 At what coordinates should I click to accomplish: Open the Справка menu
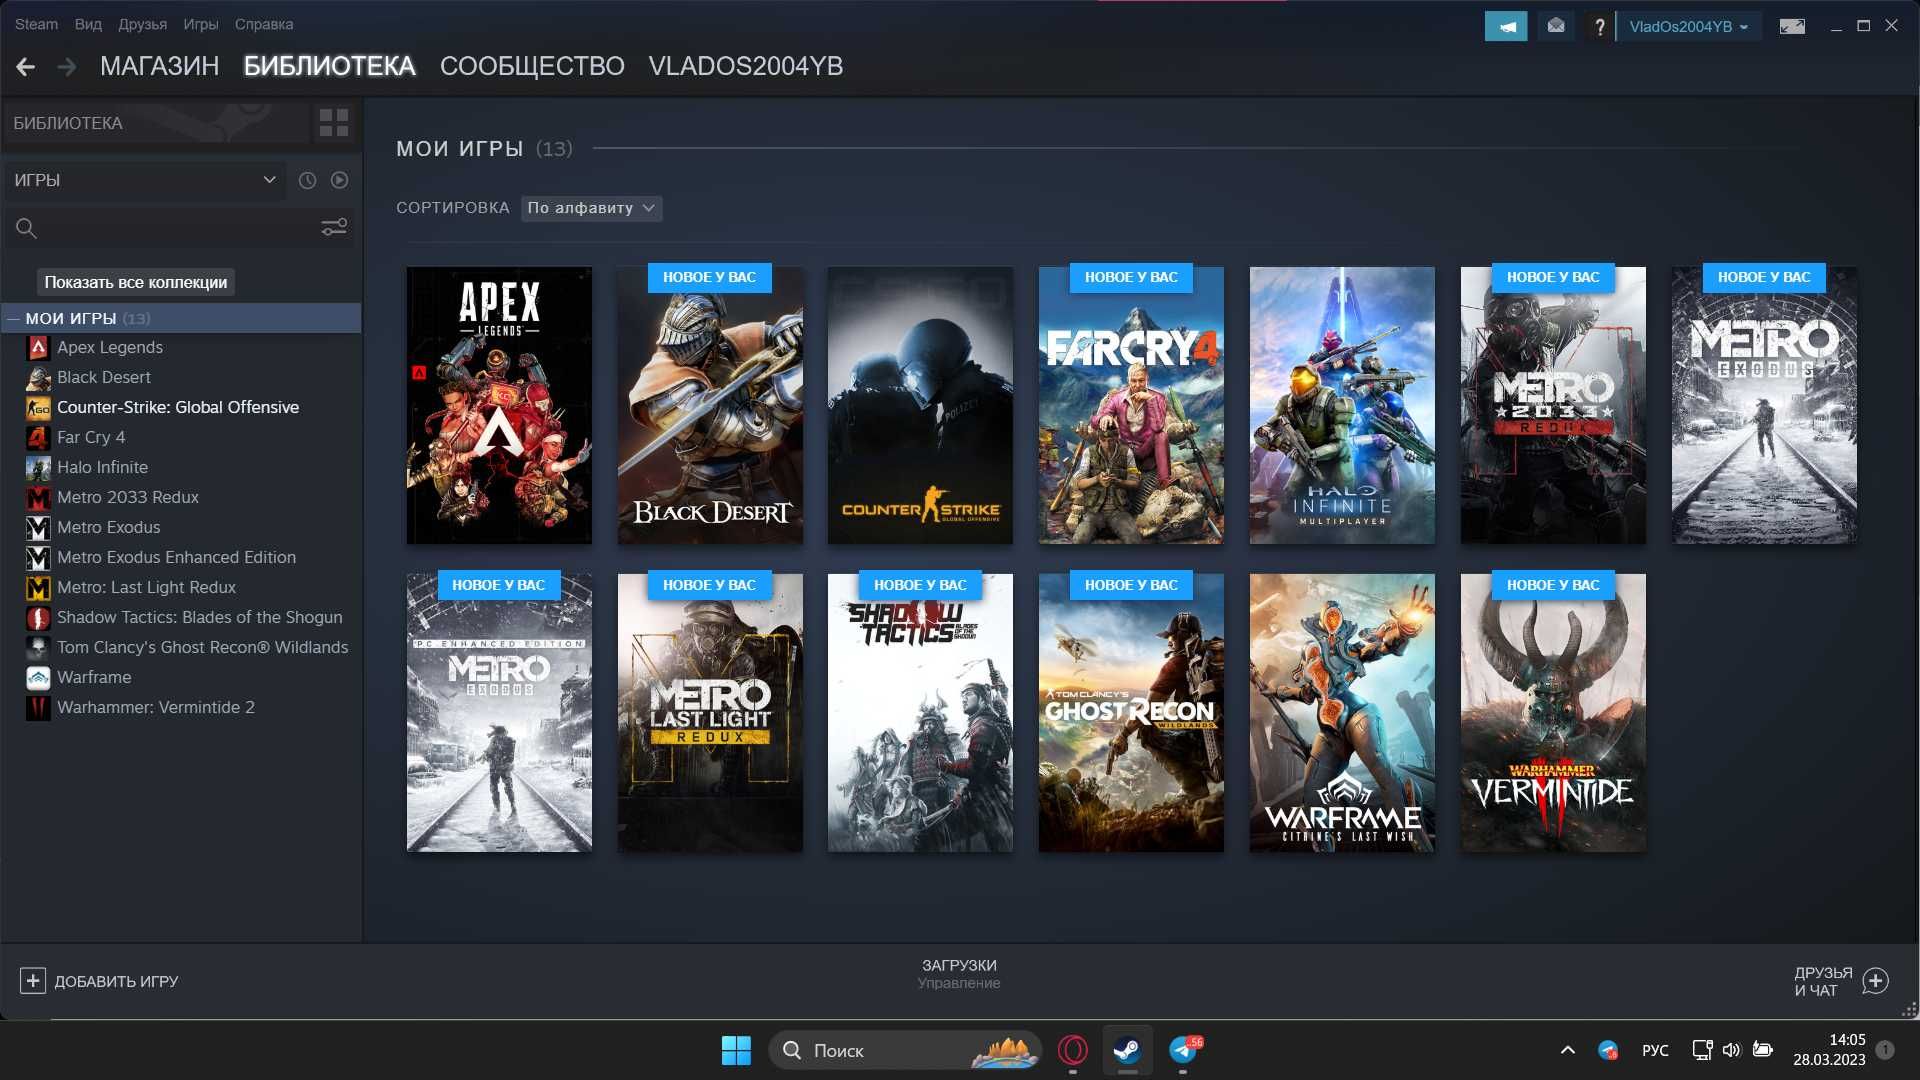click(264, 24)
